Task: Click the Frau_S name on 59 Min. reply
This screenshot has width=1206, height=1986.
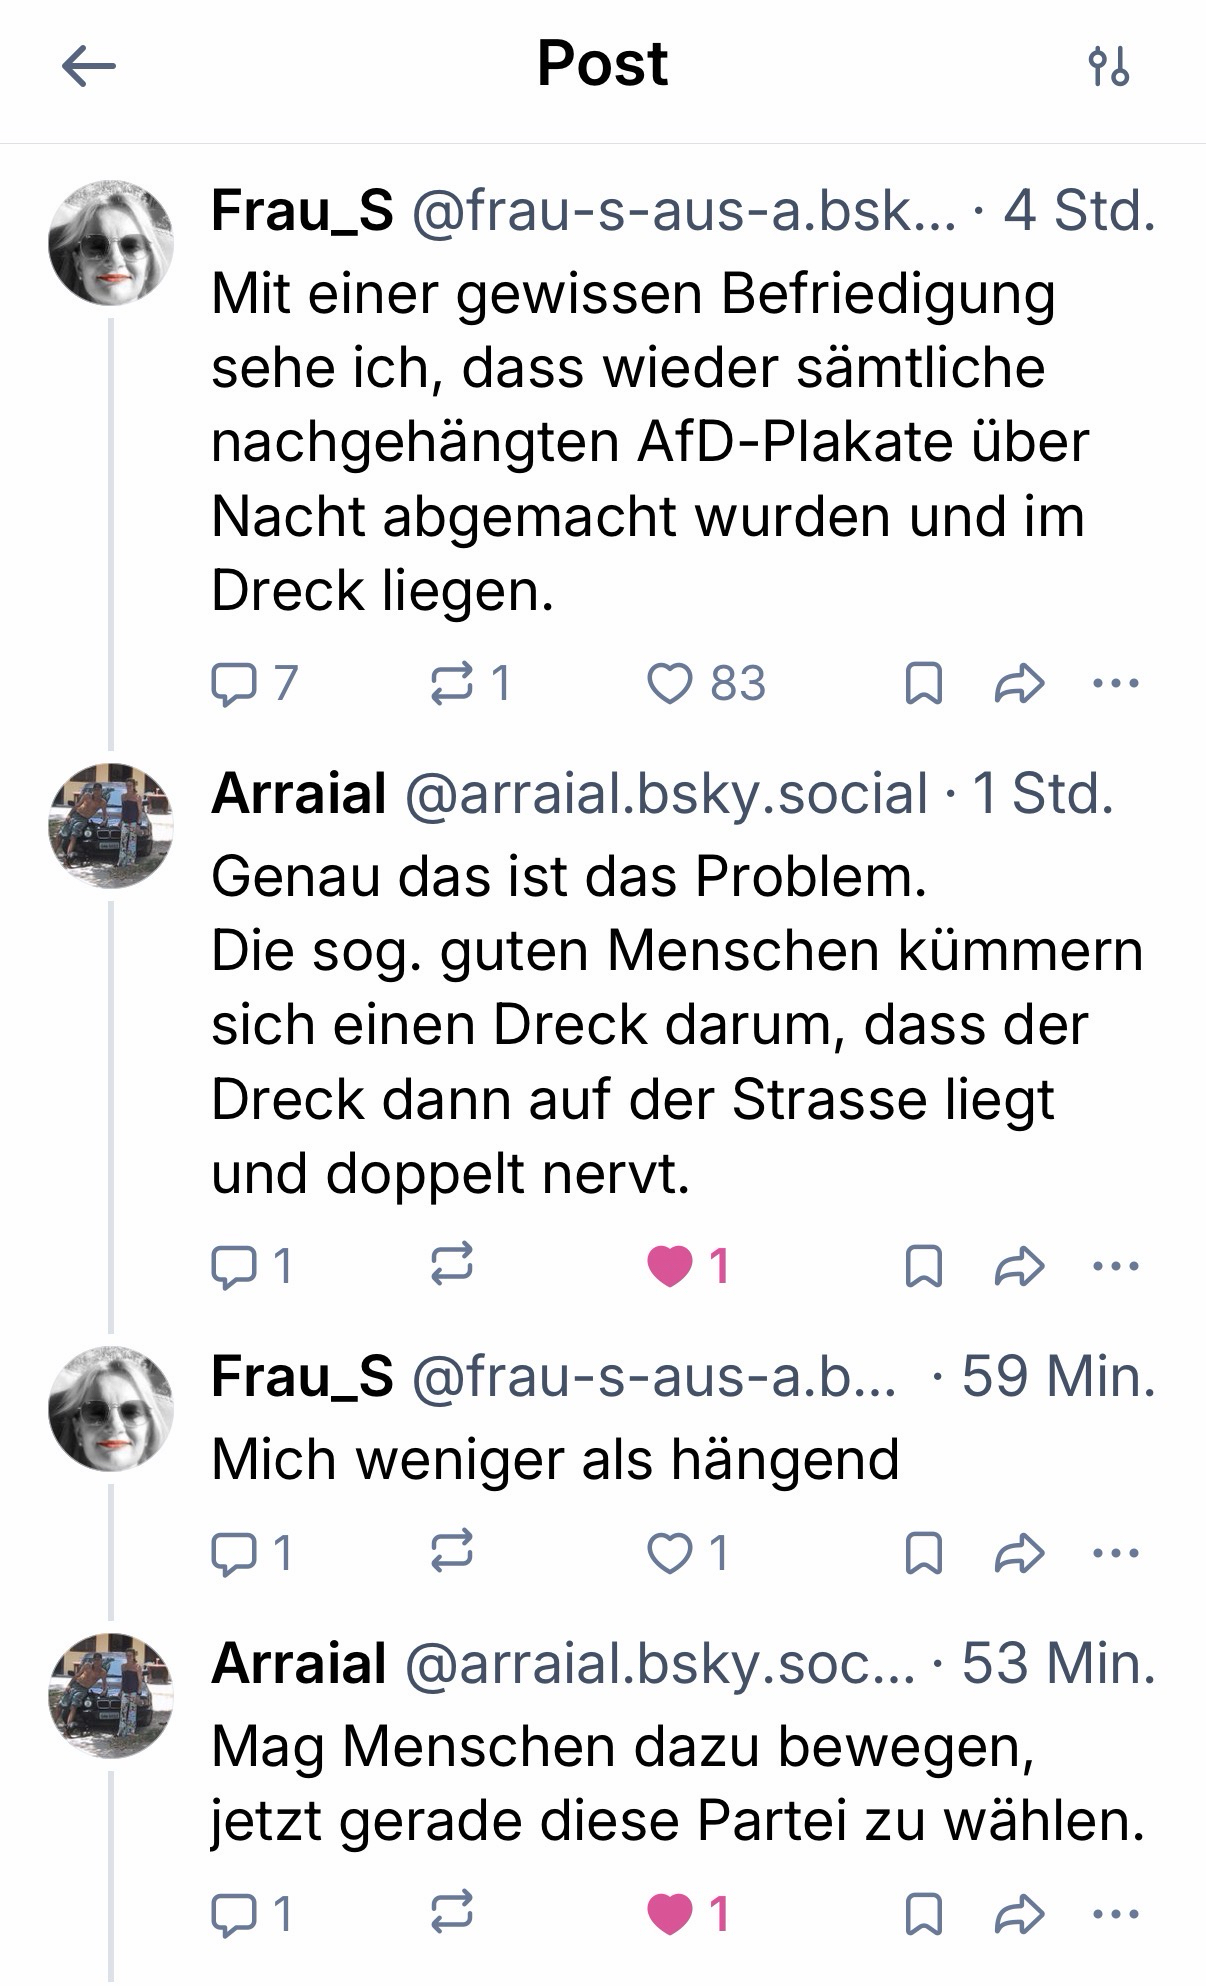Action: pyautogui.click(x=302, y=1376)
